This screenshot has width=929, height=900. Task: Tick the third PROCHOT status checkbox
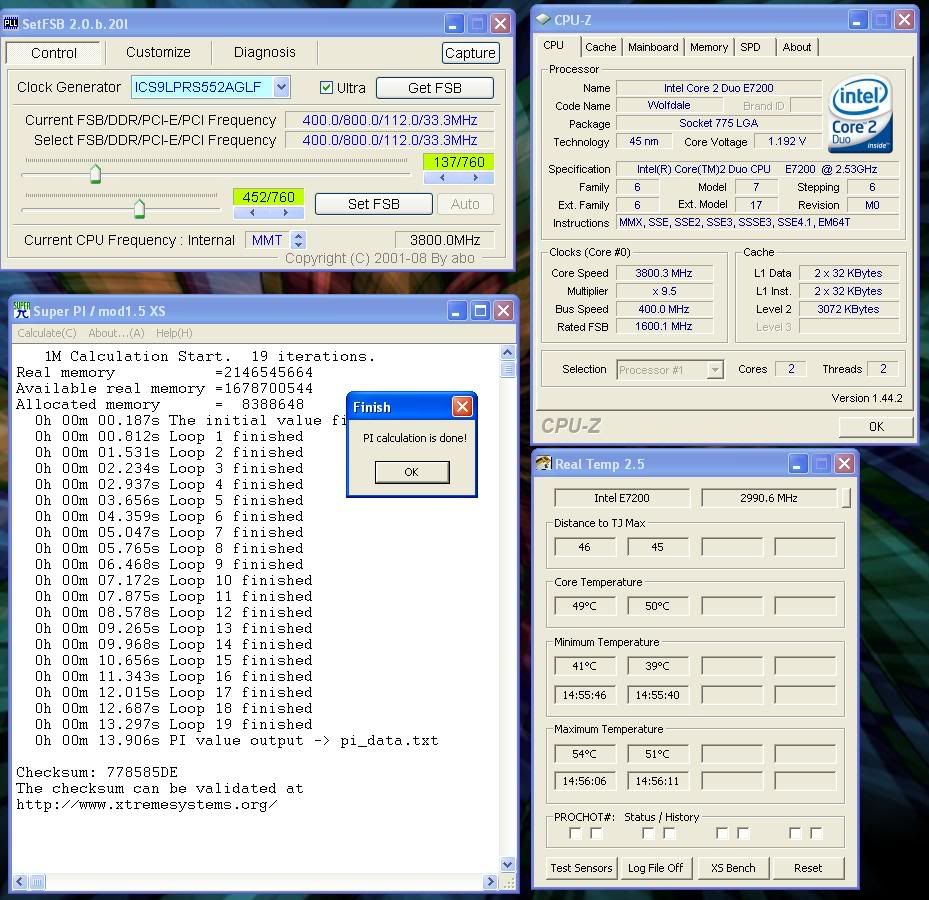point(722,834)
